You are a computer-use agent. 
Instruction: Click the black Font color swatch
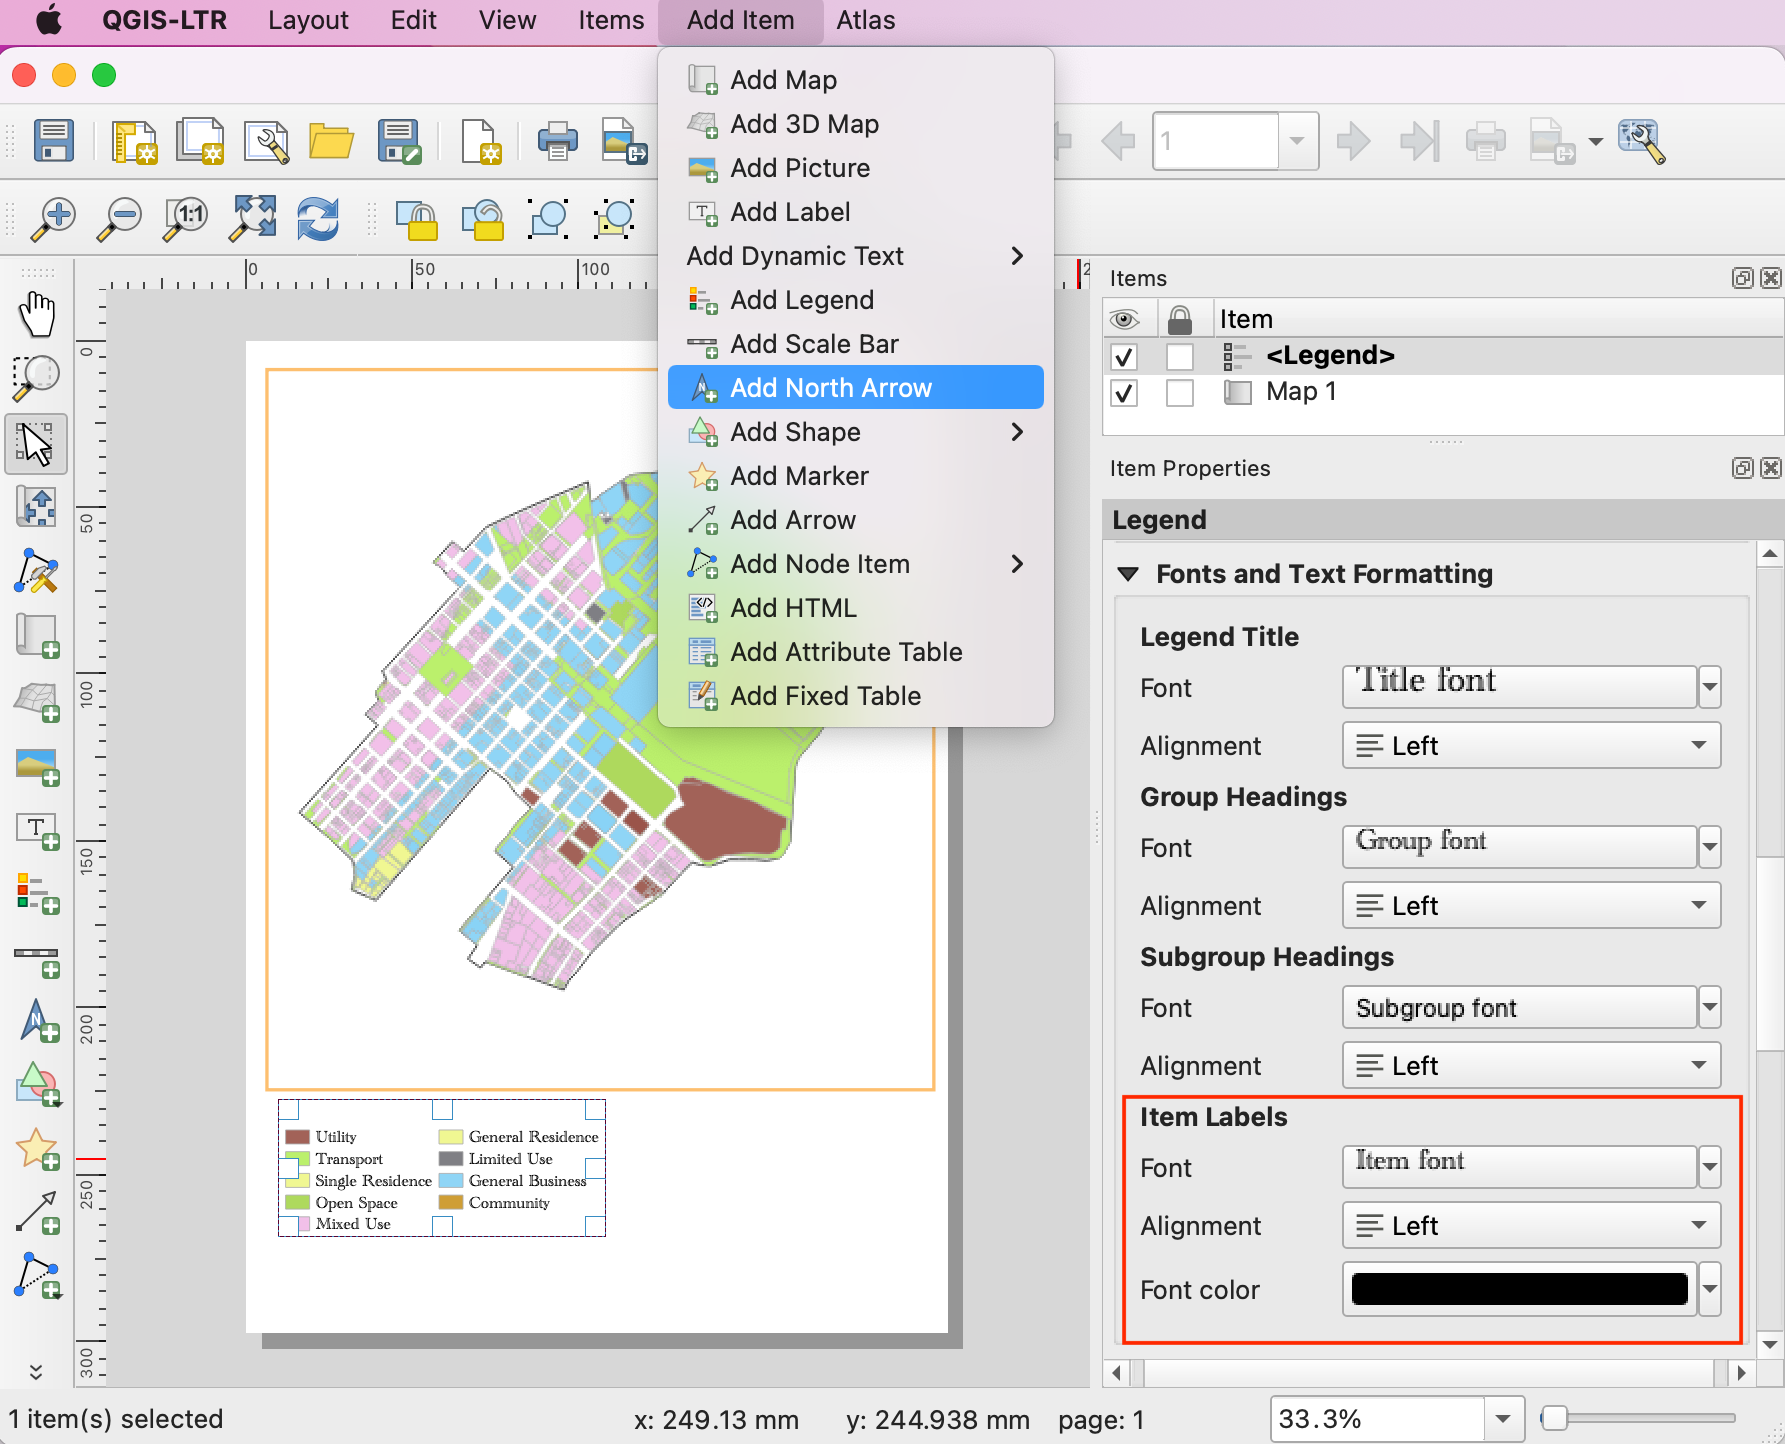1518,1290
